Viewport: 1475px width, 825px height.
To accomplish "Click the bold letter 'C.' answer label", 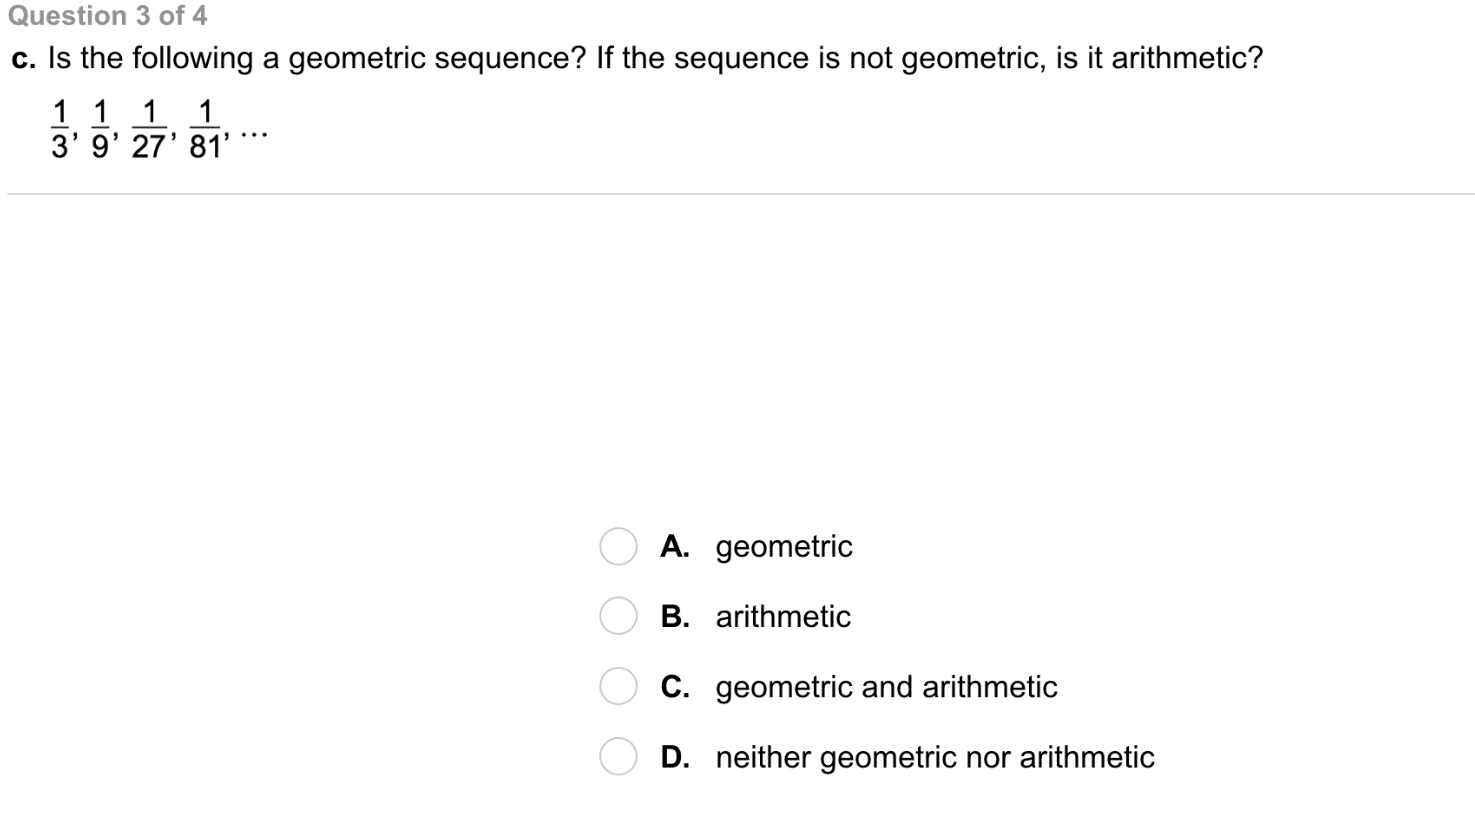I will [675, 687].
